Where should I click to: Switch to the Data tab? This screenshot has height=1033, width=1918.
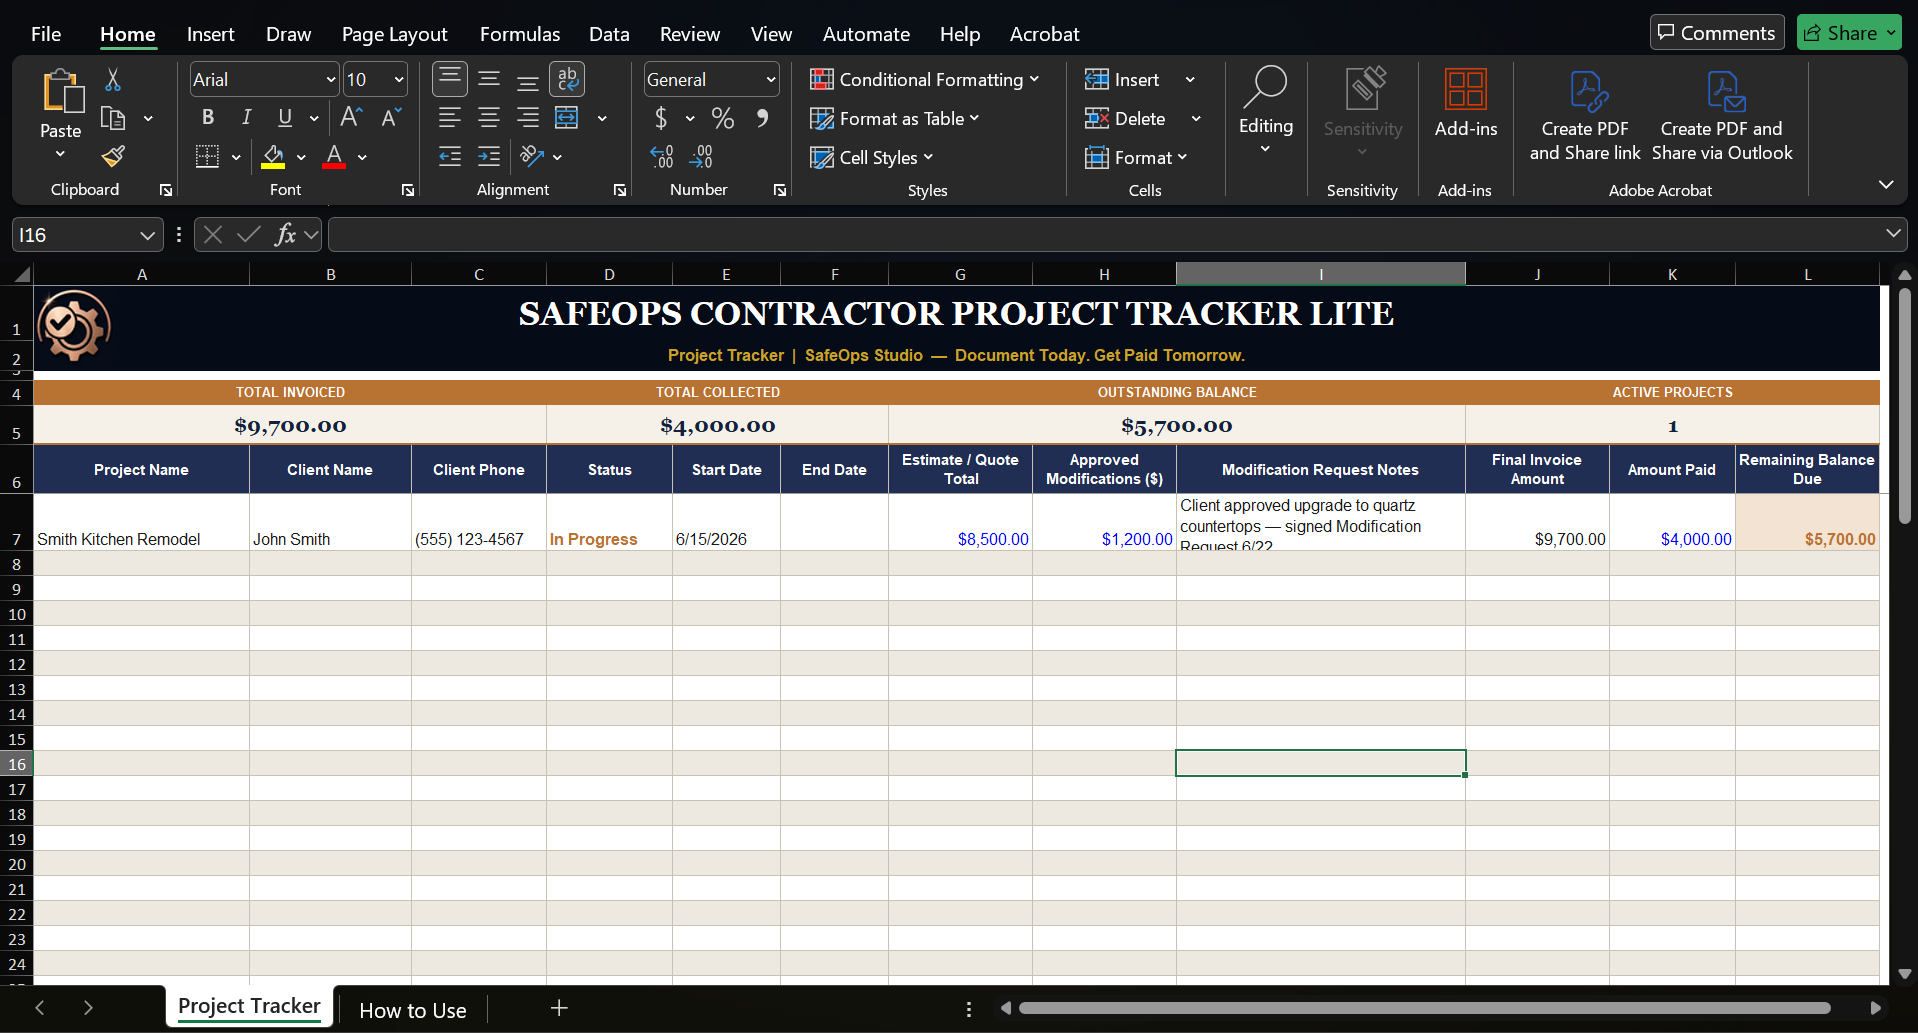pos(609,34)
